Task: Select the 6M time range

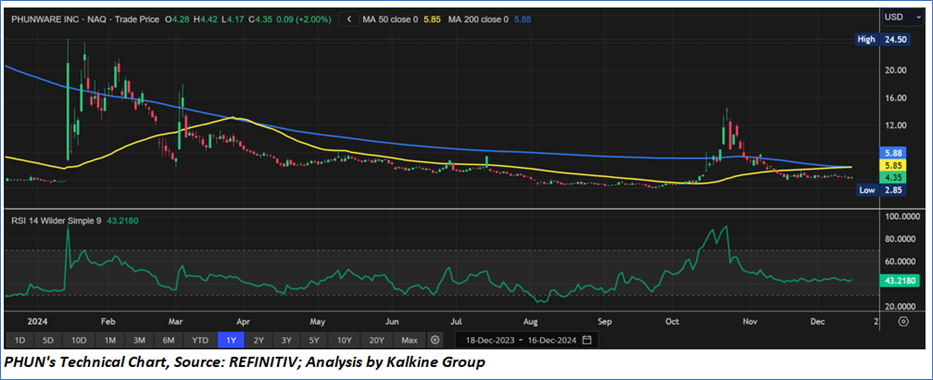Action: (168, 340)
